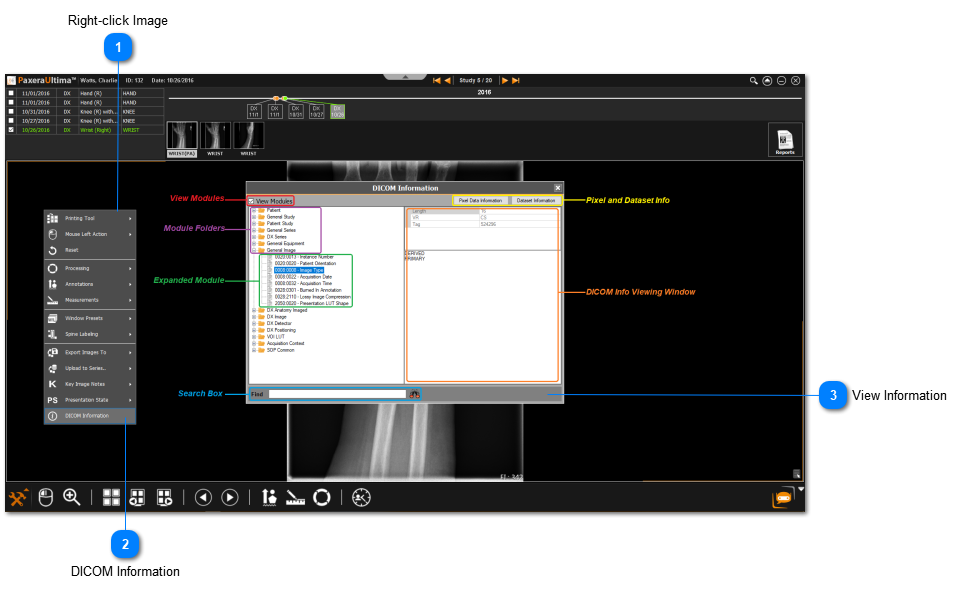Open Annotations submenu in context menu
This screenshot has width=963, height=595.
88,284
